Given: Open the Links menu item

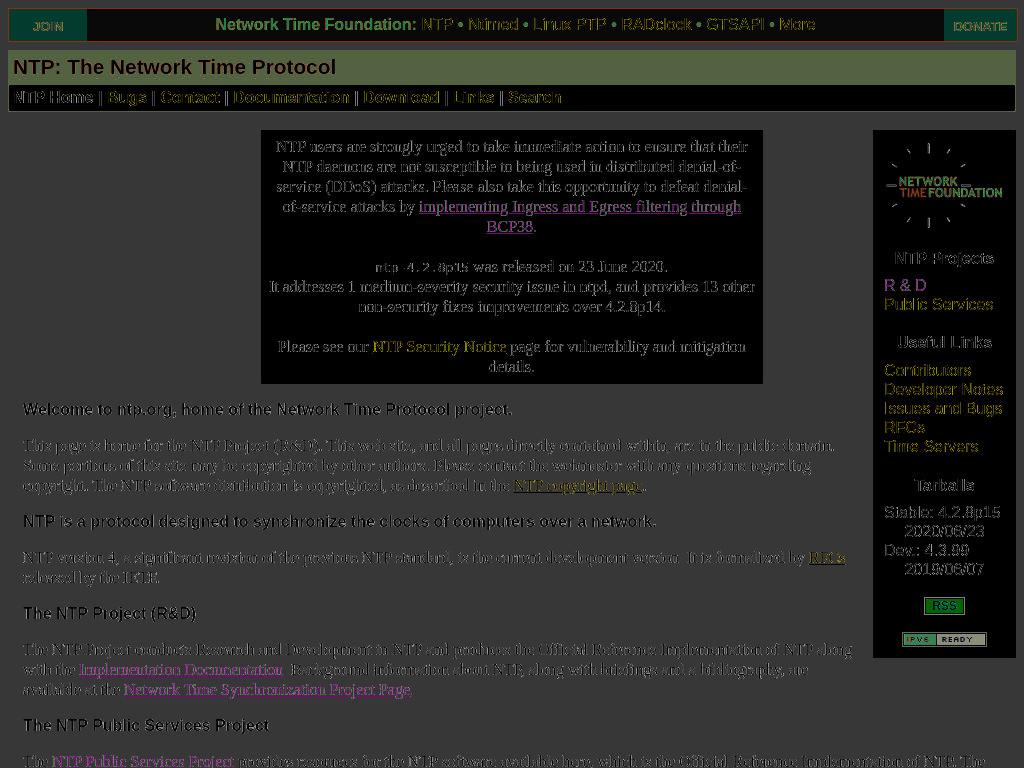Looking at the screenshot, I should pyautogui.click(x=474, y=97).
